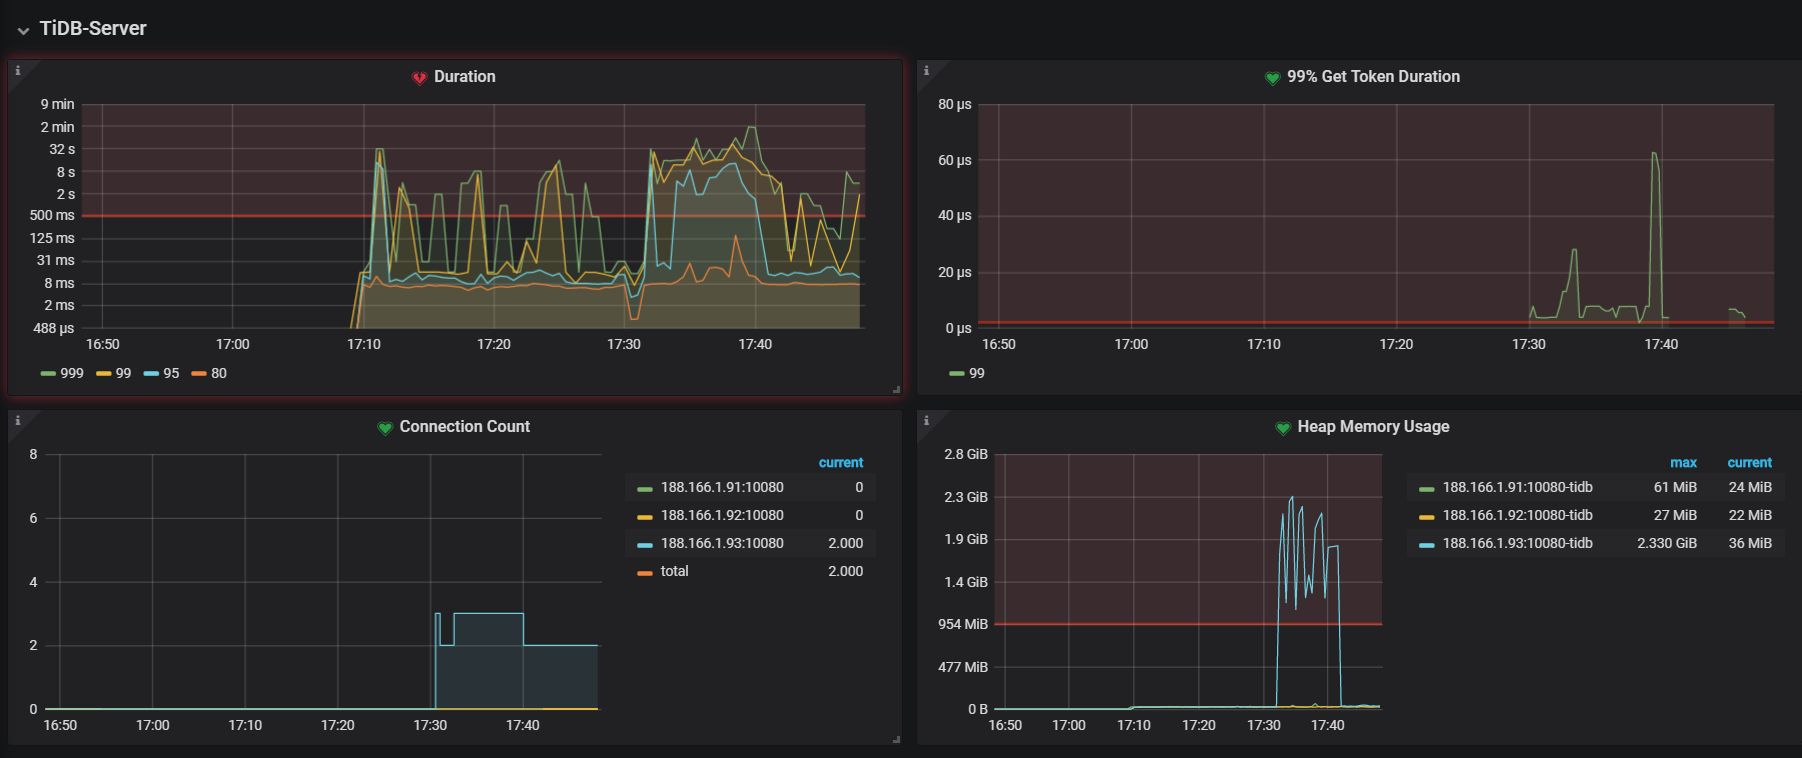This screenshot has width=1802, height=758.
Task: Click the Duration panel resize handle
Action: pyautogui.click(x=896, y=389)
